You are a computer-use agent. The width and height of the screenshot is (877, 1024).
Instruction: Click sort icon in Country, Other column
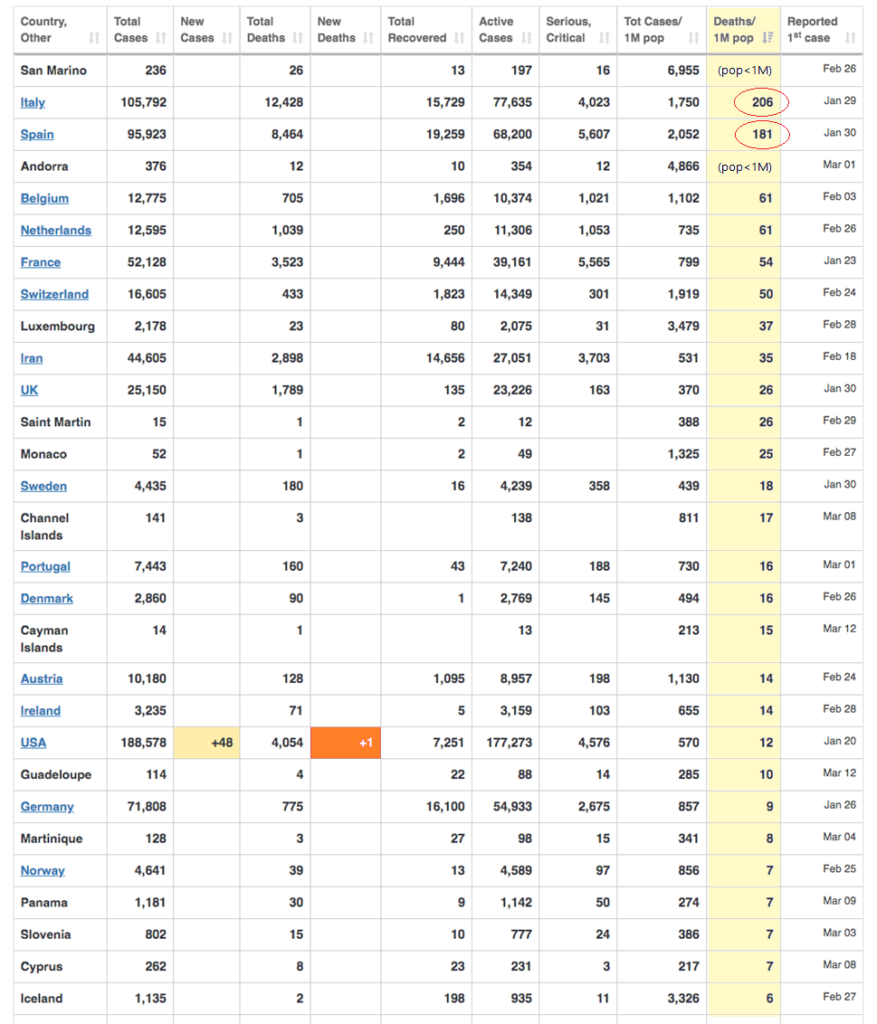pos(94,38)
